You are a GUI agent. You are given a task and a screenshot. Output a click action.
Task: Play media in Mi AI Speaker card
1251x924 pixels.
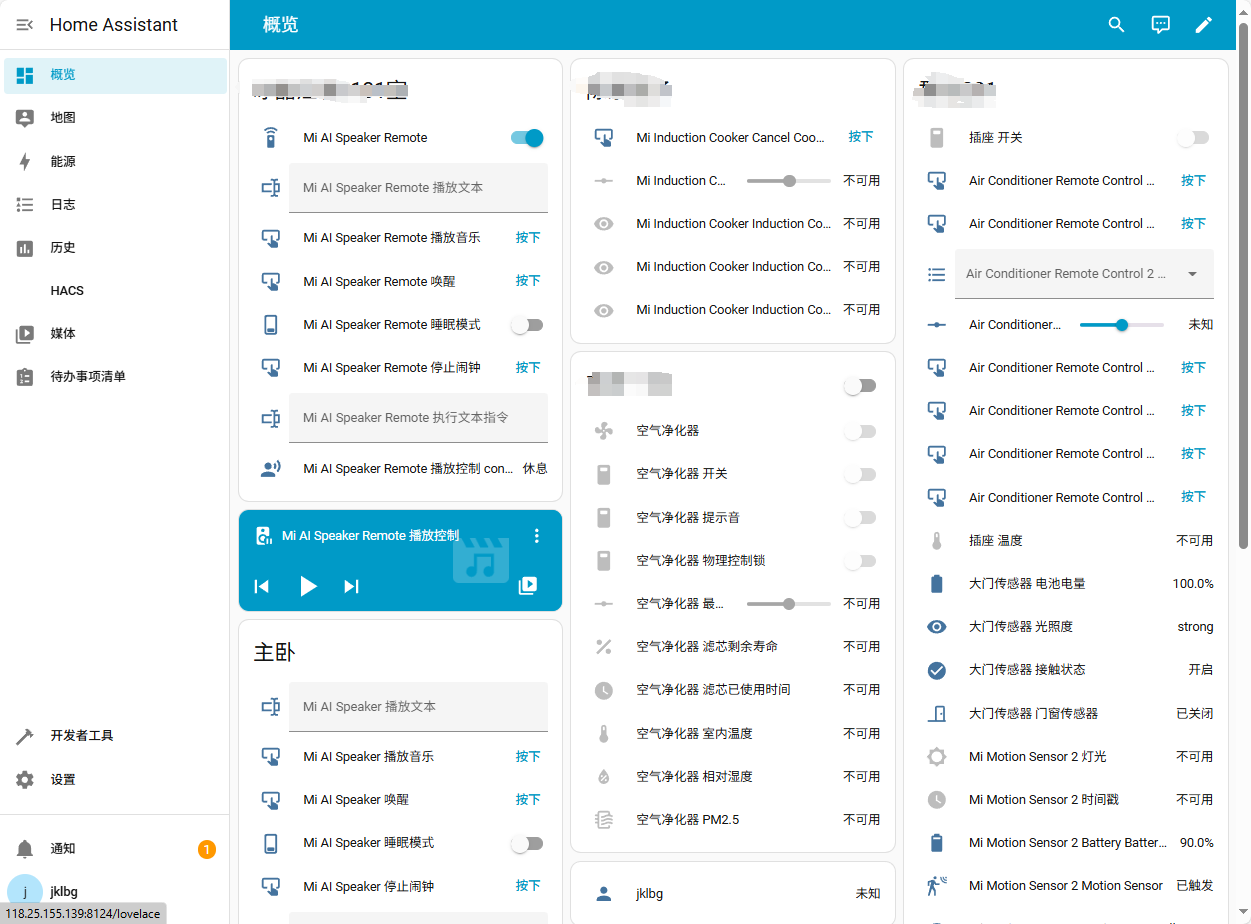(308, 586)
